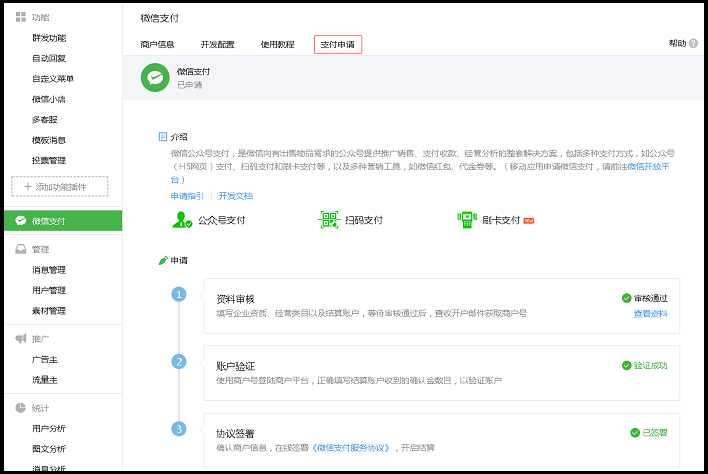Switch to the 开发配置 tab
The height and width of the screenshot is (474, 708).
(217, 44)
